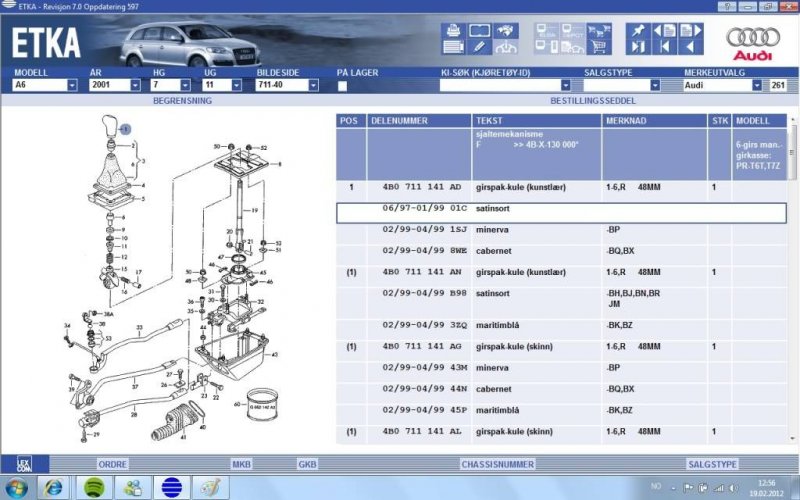800x500 pixels.
Task: Click the pushpin icon
Action: coord(637,30)
